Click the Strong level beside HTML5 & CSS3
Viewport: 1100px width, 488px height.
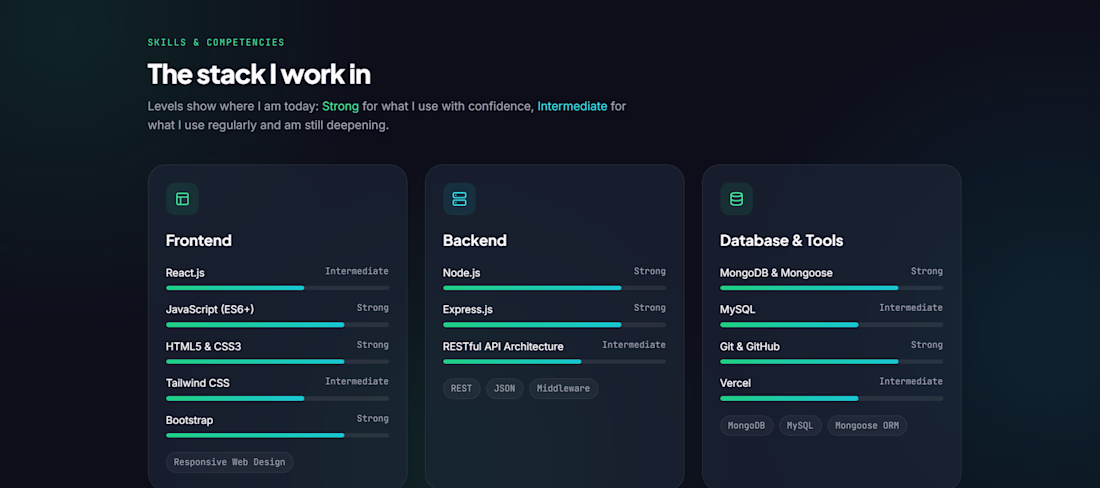[x=373, y=344]
